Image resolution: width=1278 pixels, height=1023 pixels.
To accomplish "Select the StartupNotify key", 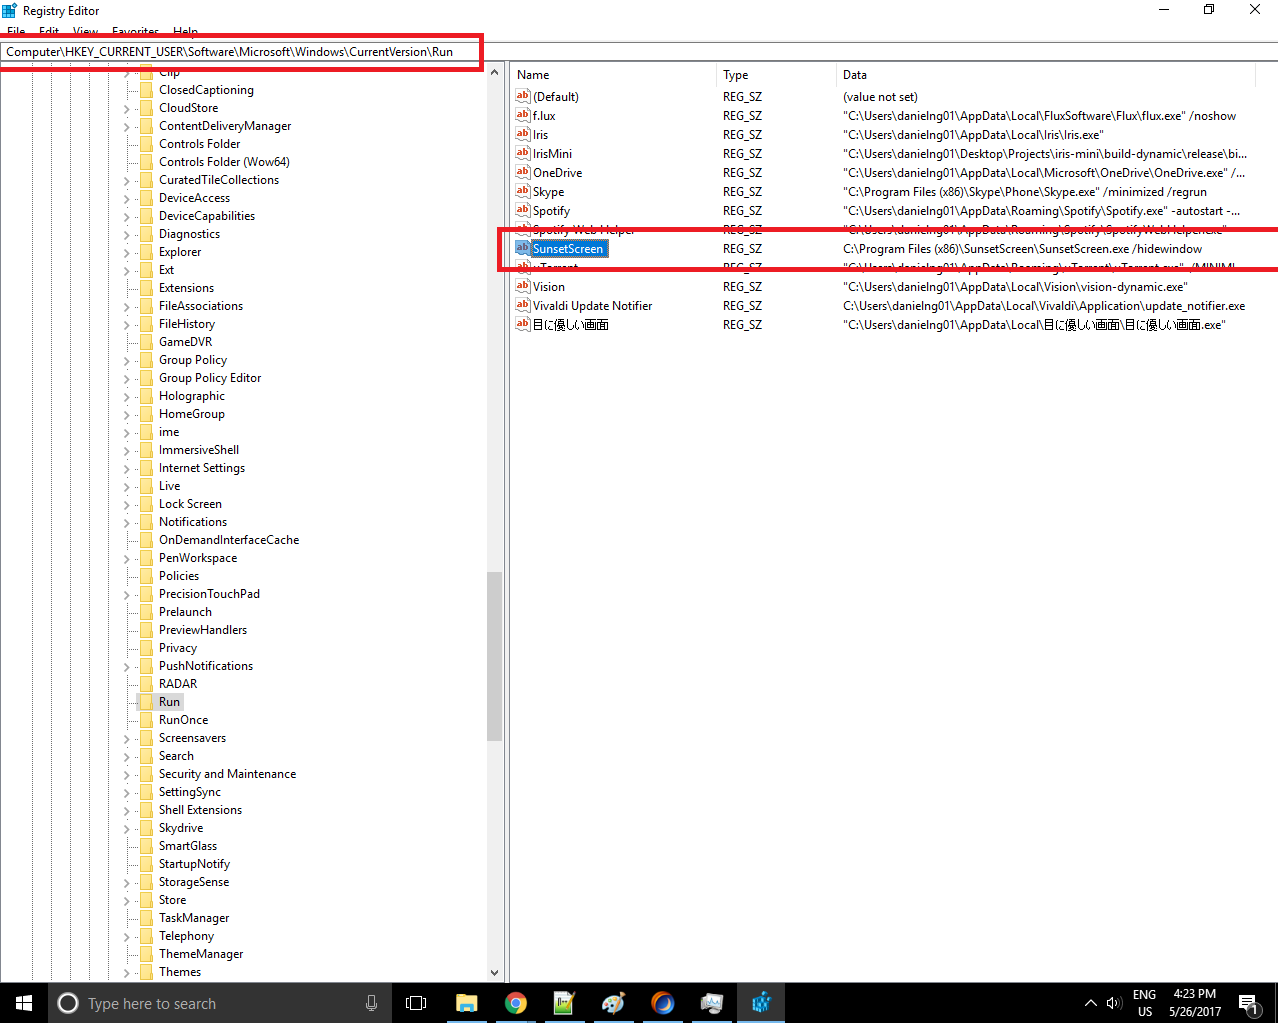I will tap(194, 864).
